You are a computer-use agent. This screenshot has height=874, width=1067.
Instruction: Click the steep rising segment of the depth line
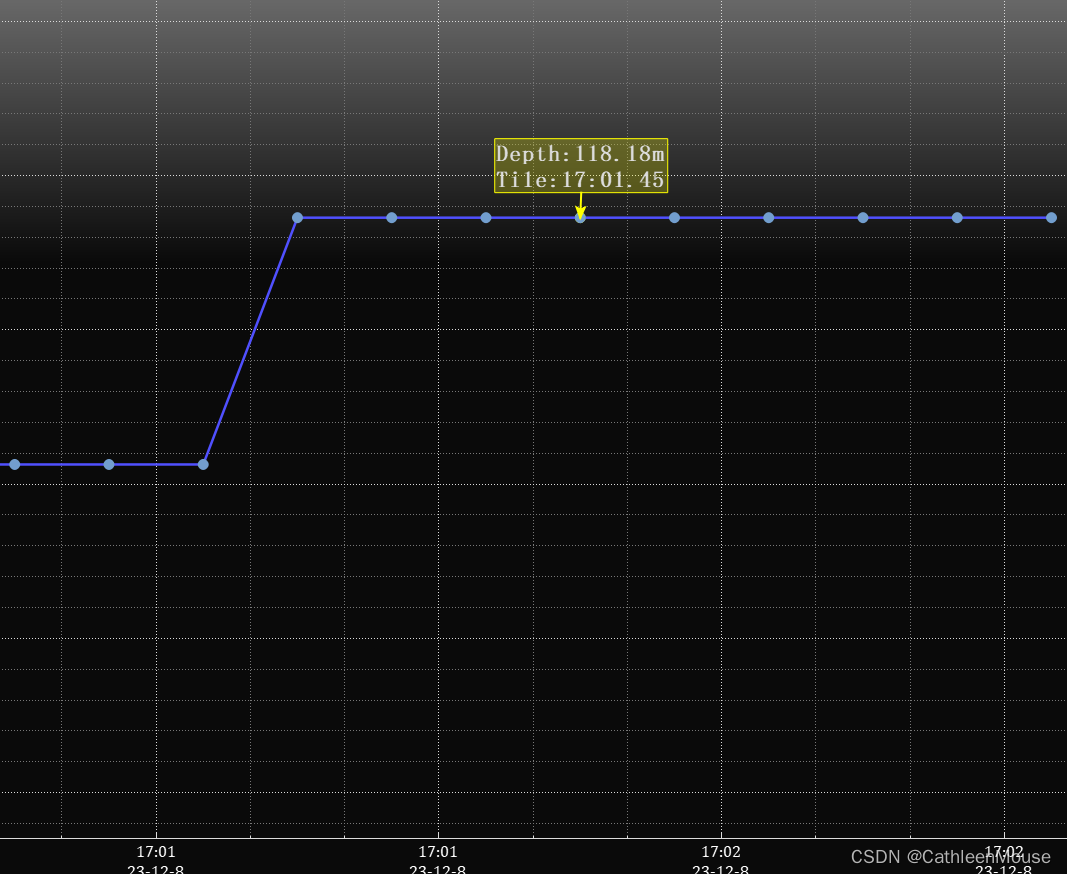[x=250, y=341]
